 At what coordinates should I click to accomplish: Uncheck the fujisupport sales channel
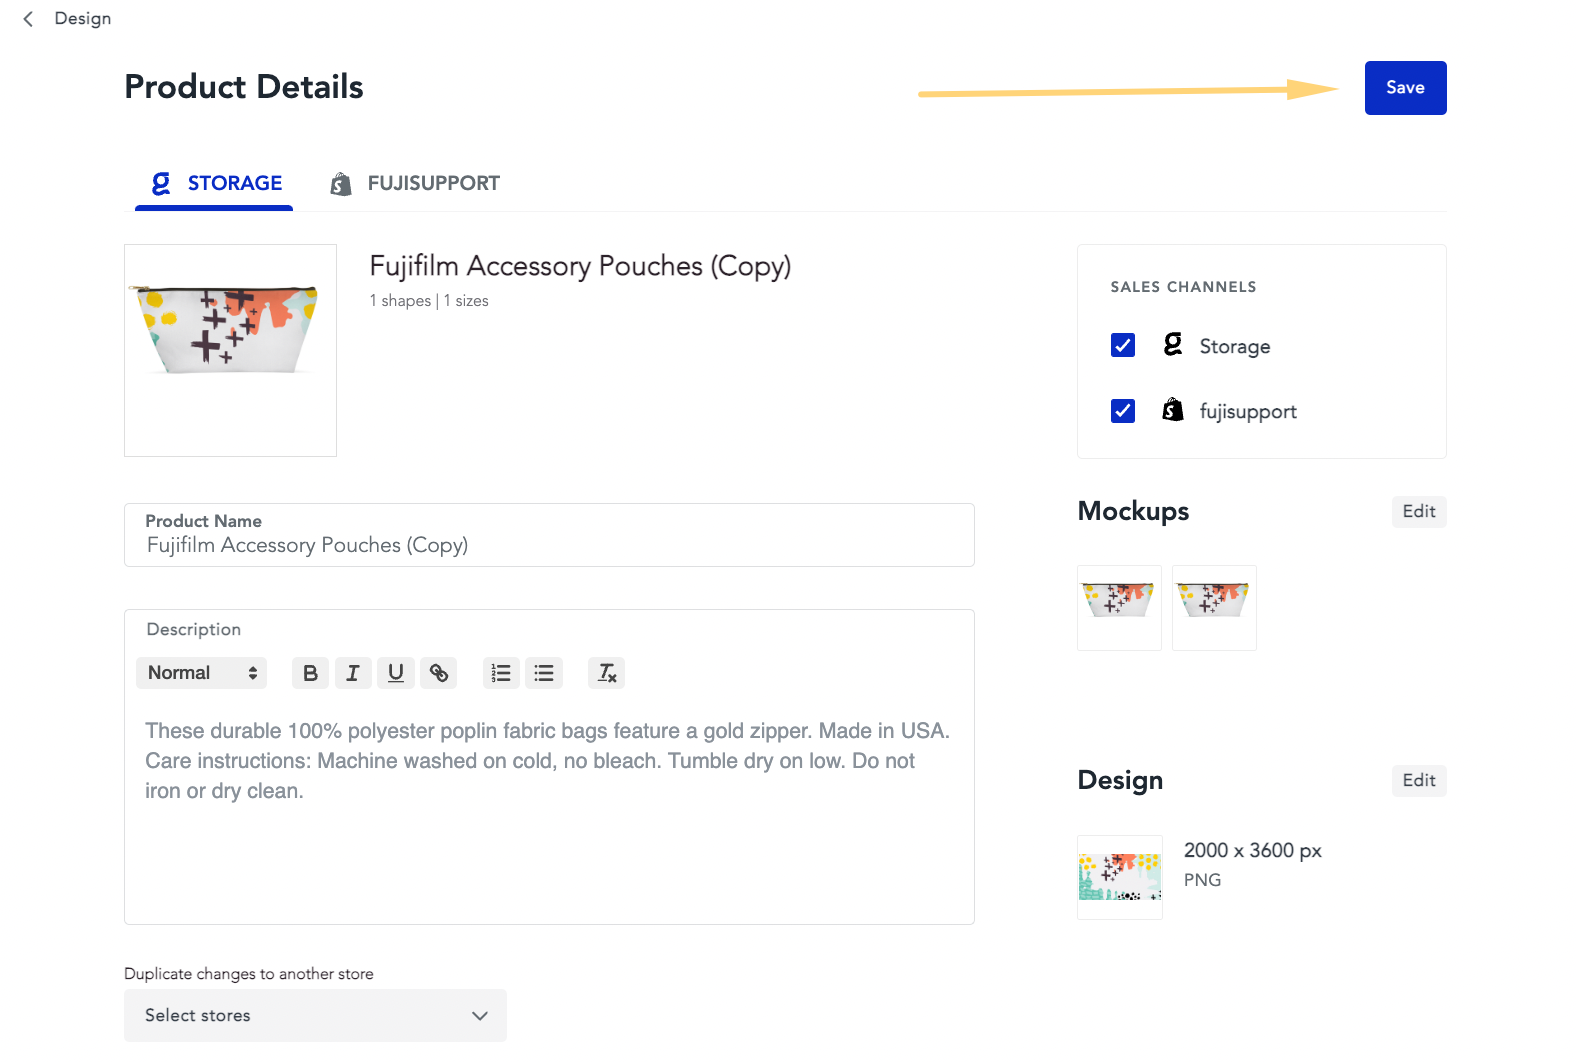pyautogui.click(x=1123, y=411)
